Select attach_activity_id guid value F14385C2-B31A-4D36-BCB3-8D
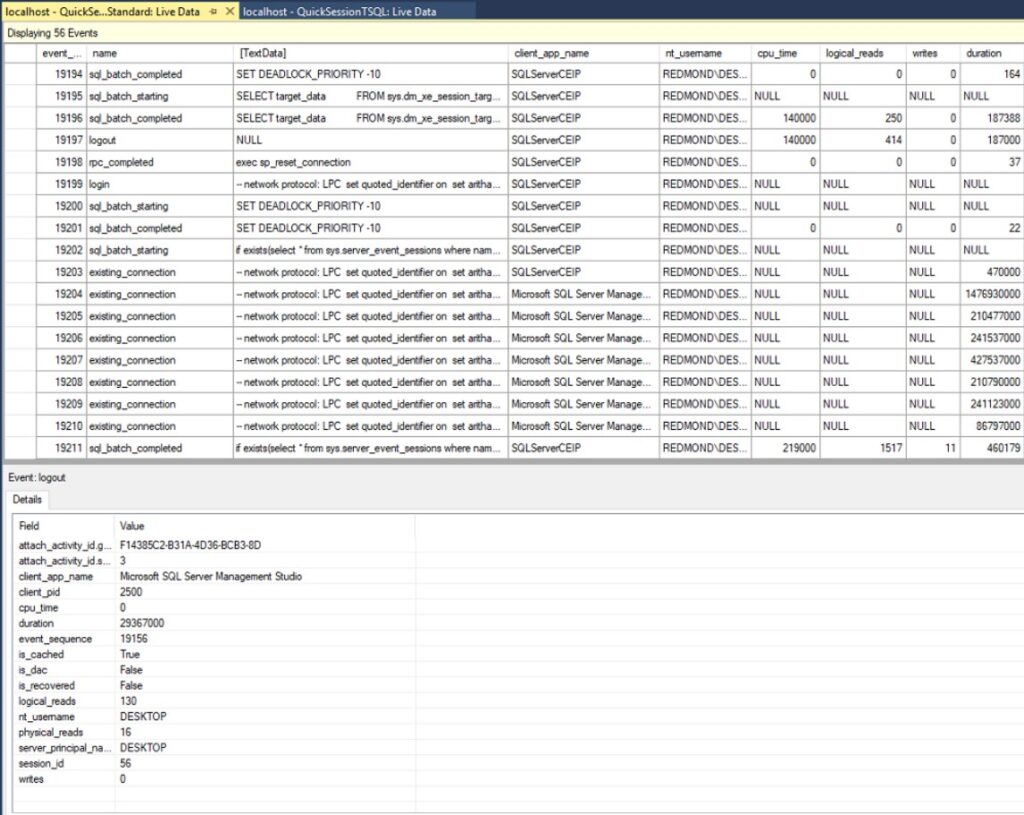The width and height of the screenshot is (1024, 815). pos(190,545)
